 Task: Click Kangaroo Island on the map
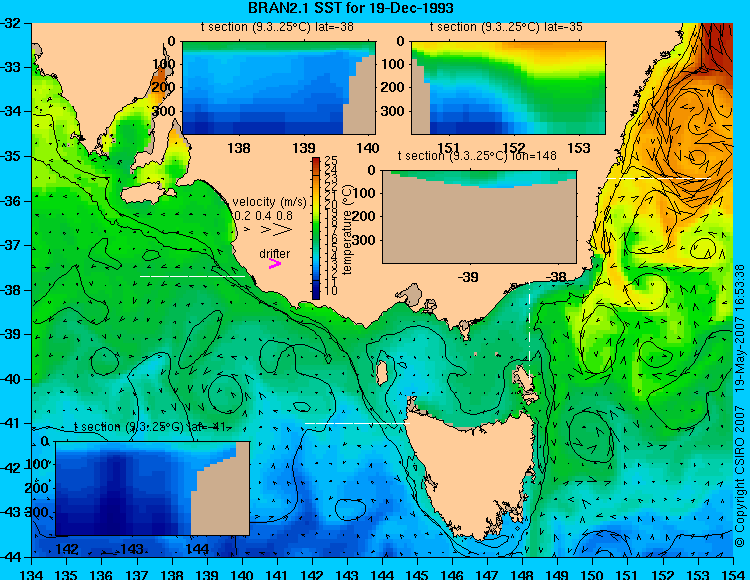pos(146,195)
